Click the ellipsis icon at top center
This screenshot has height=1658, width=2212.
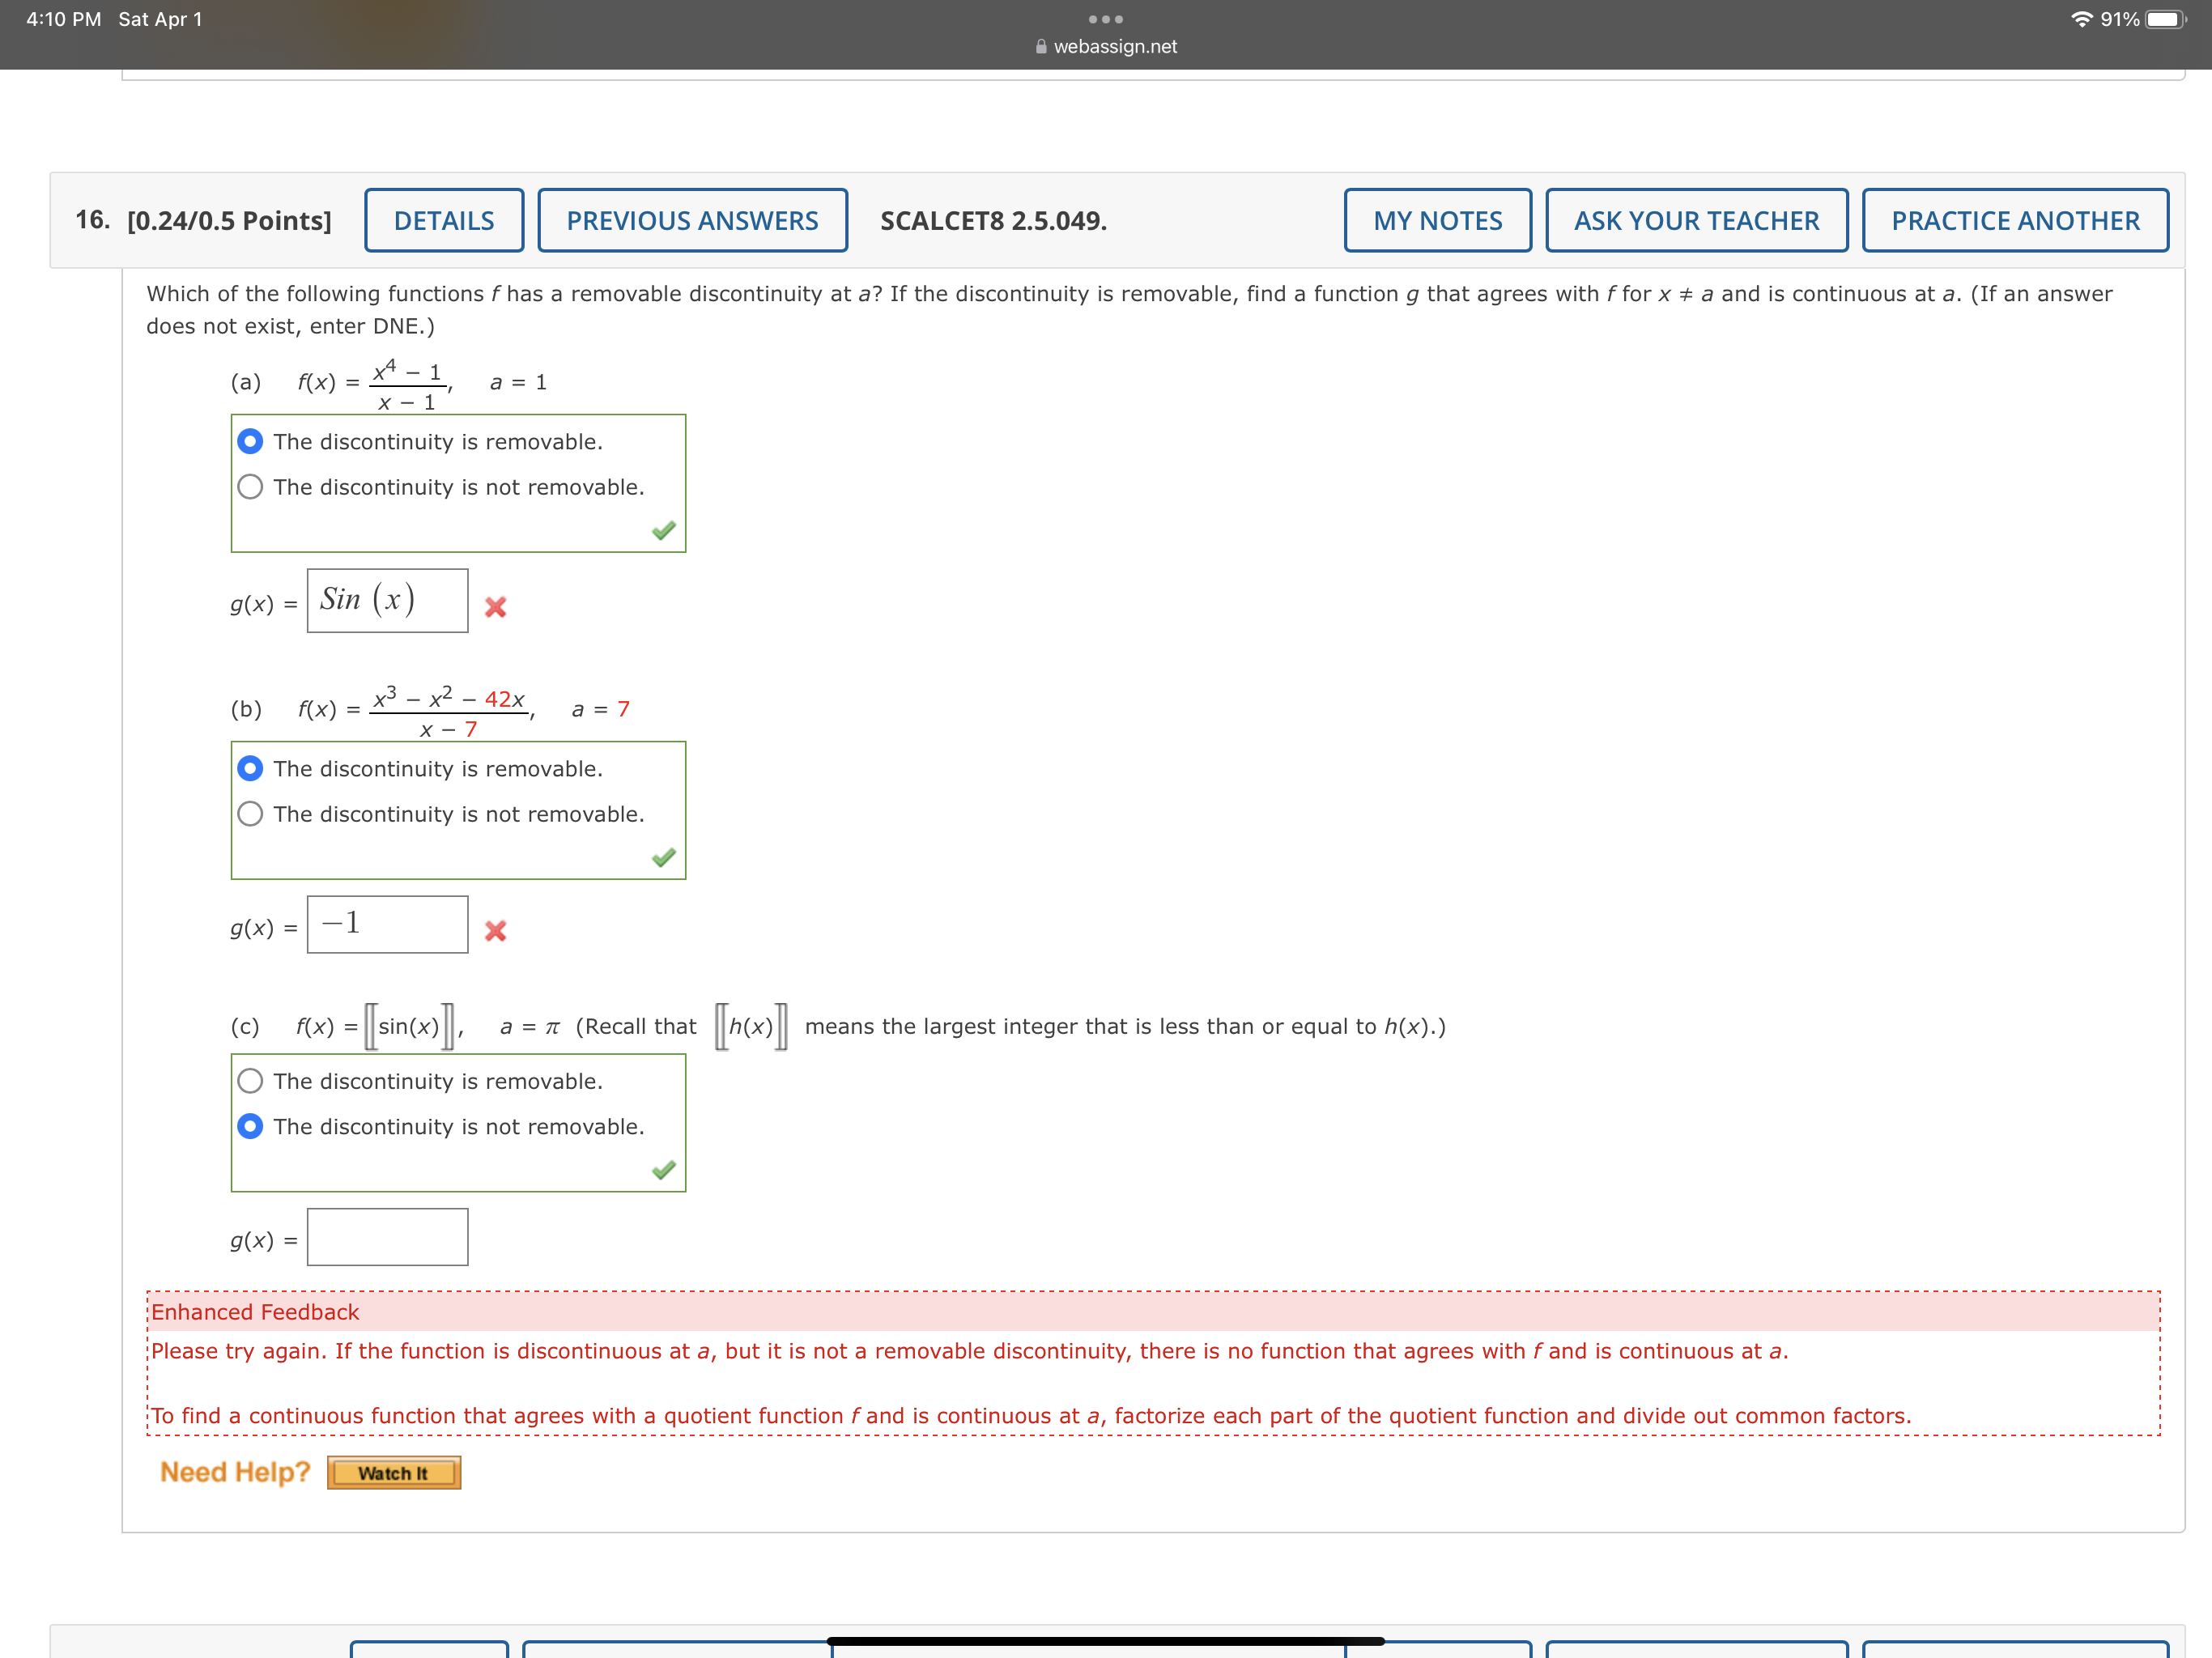[x=1105, y=18]
